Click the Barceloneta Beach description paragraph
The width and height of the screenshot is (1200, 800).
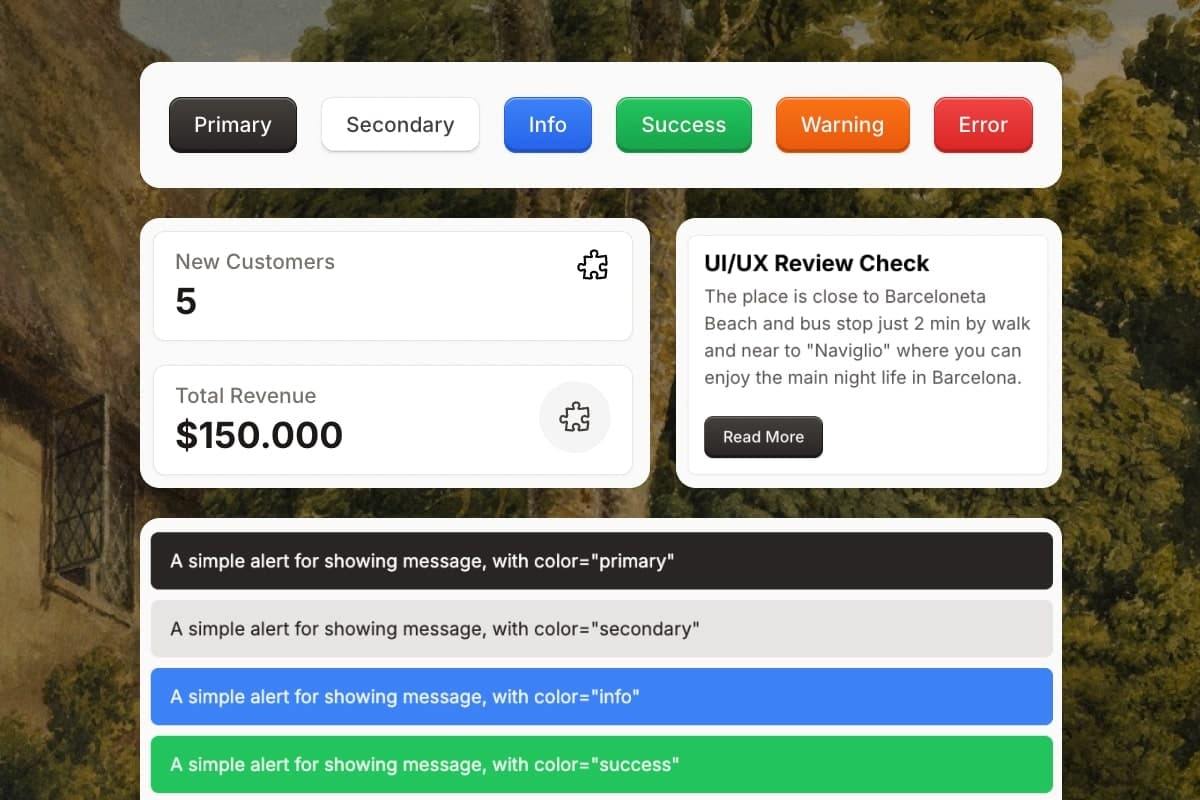click(866, 337)
